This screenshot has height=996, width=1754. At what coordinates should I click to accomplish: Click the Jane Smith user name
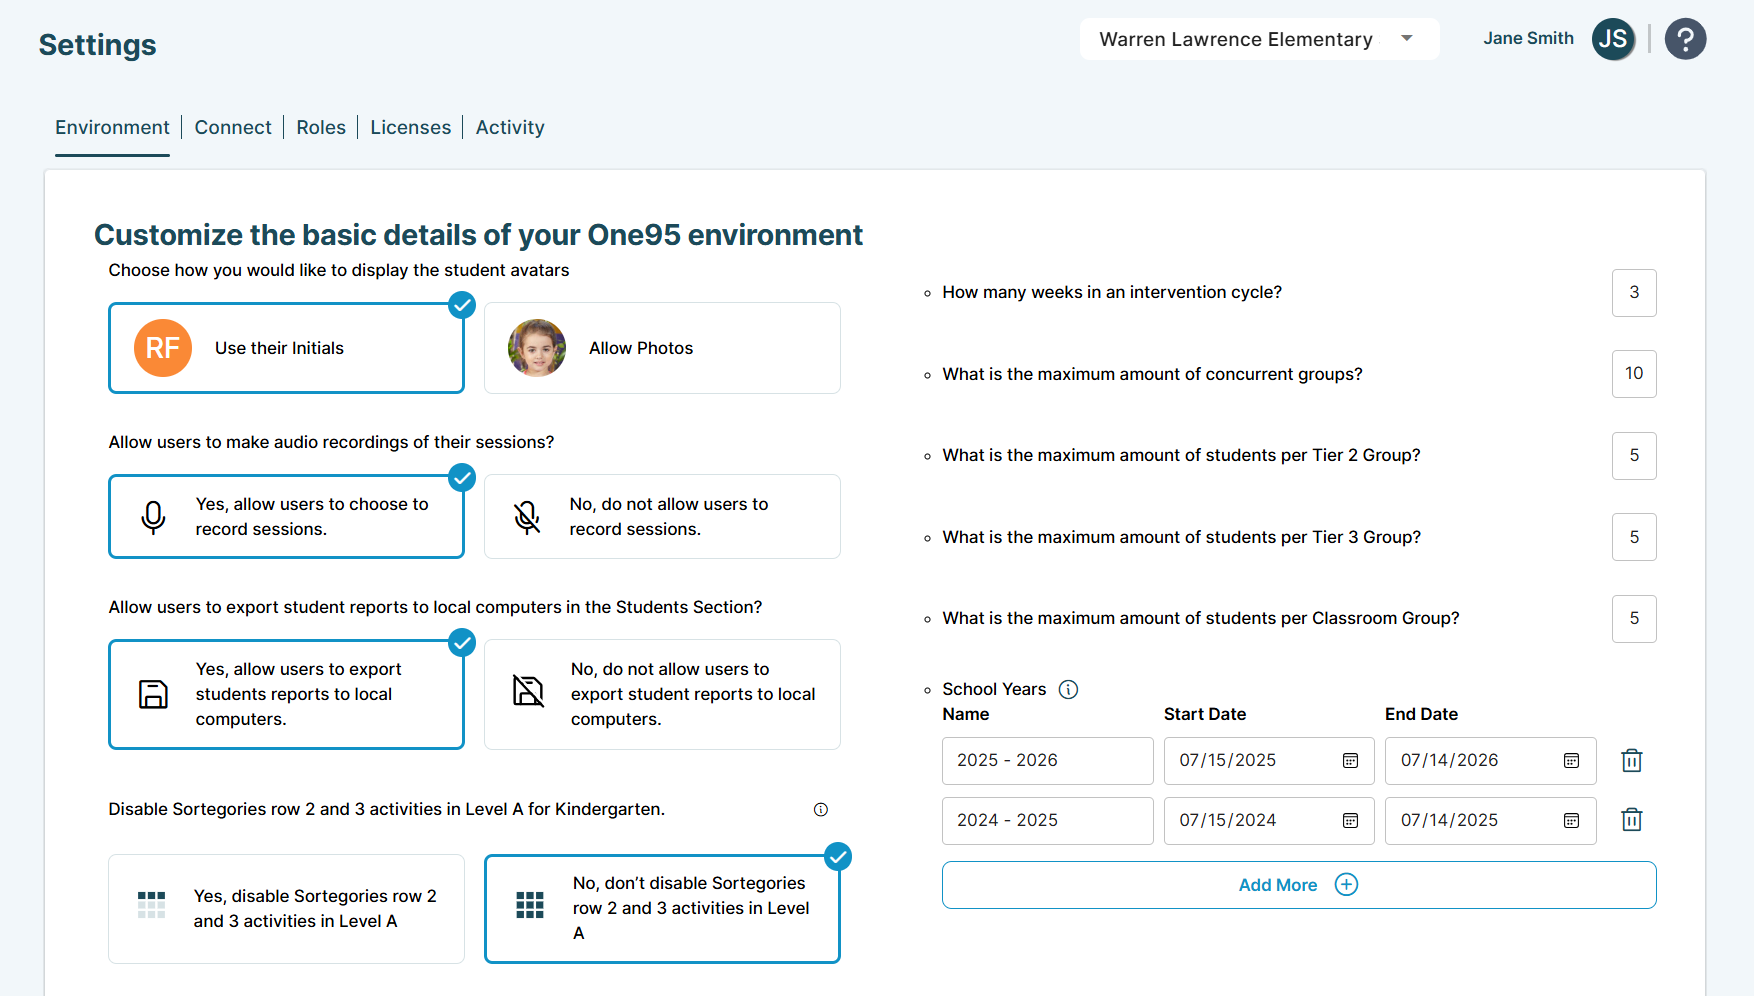[1528, 38]
